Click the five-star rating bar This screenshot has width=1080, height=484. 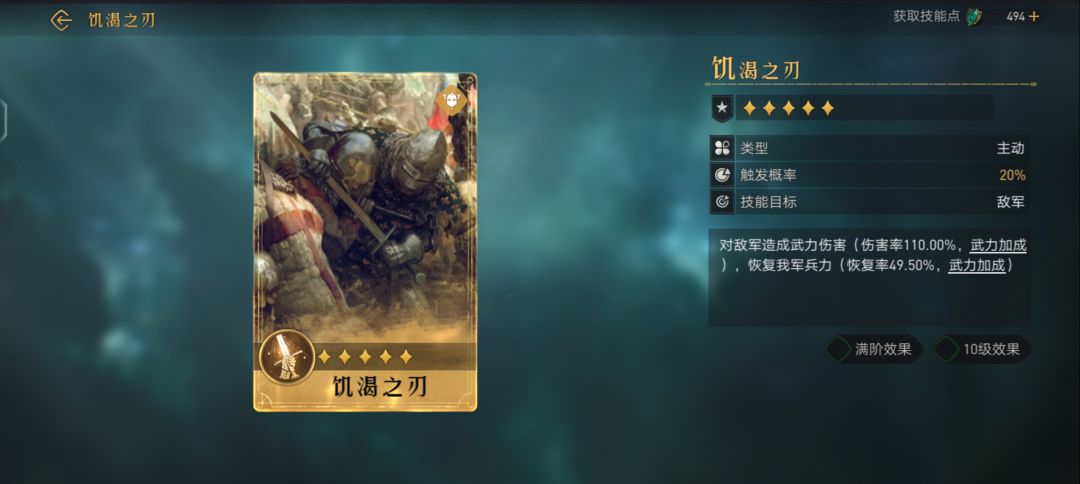(x=864, y=108)
